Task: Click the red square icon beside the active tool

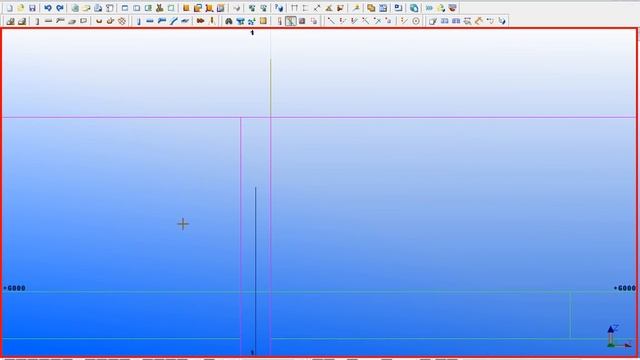Action: click(x=302, y=21)
